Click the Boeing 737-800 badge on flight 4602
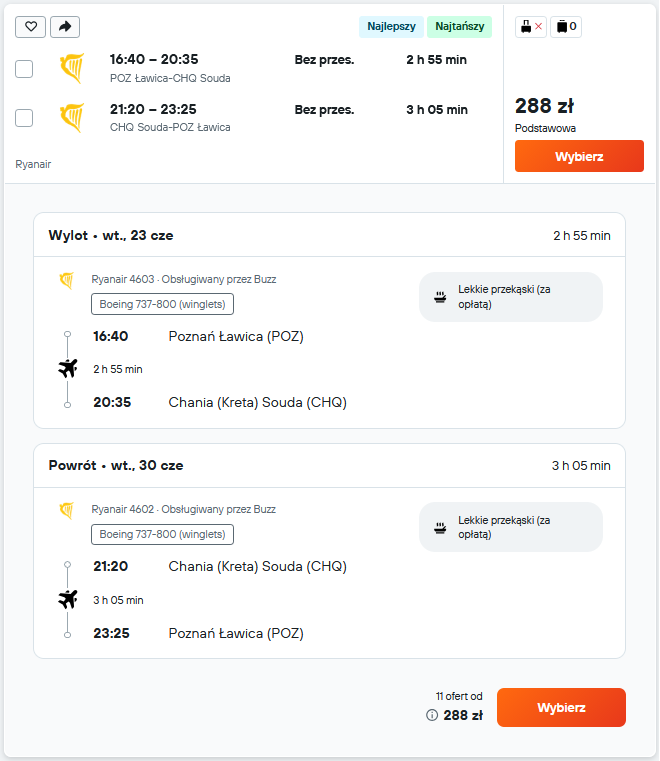 pos(163,534)
